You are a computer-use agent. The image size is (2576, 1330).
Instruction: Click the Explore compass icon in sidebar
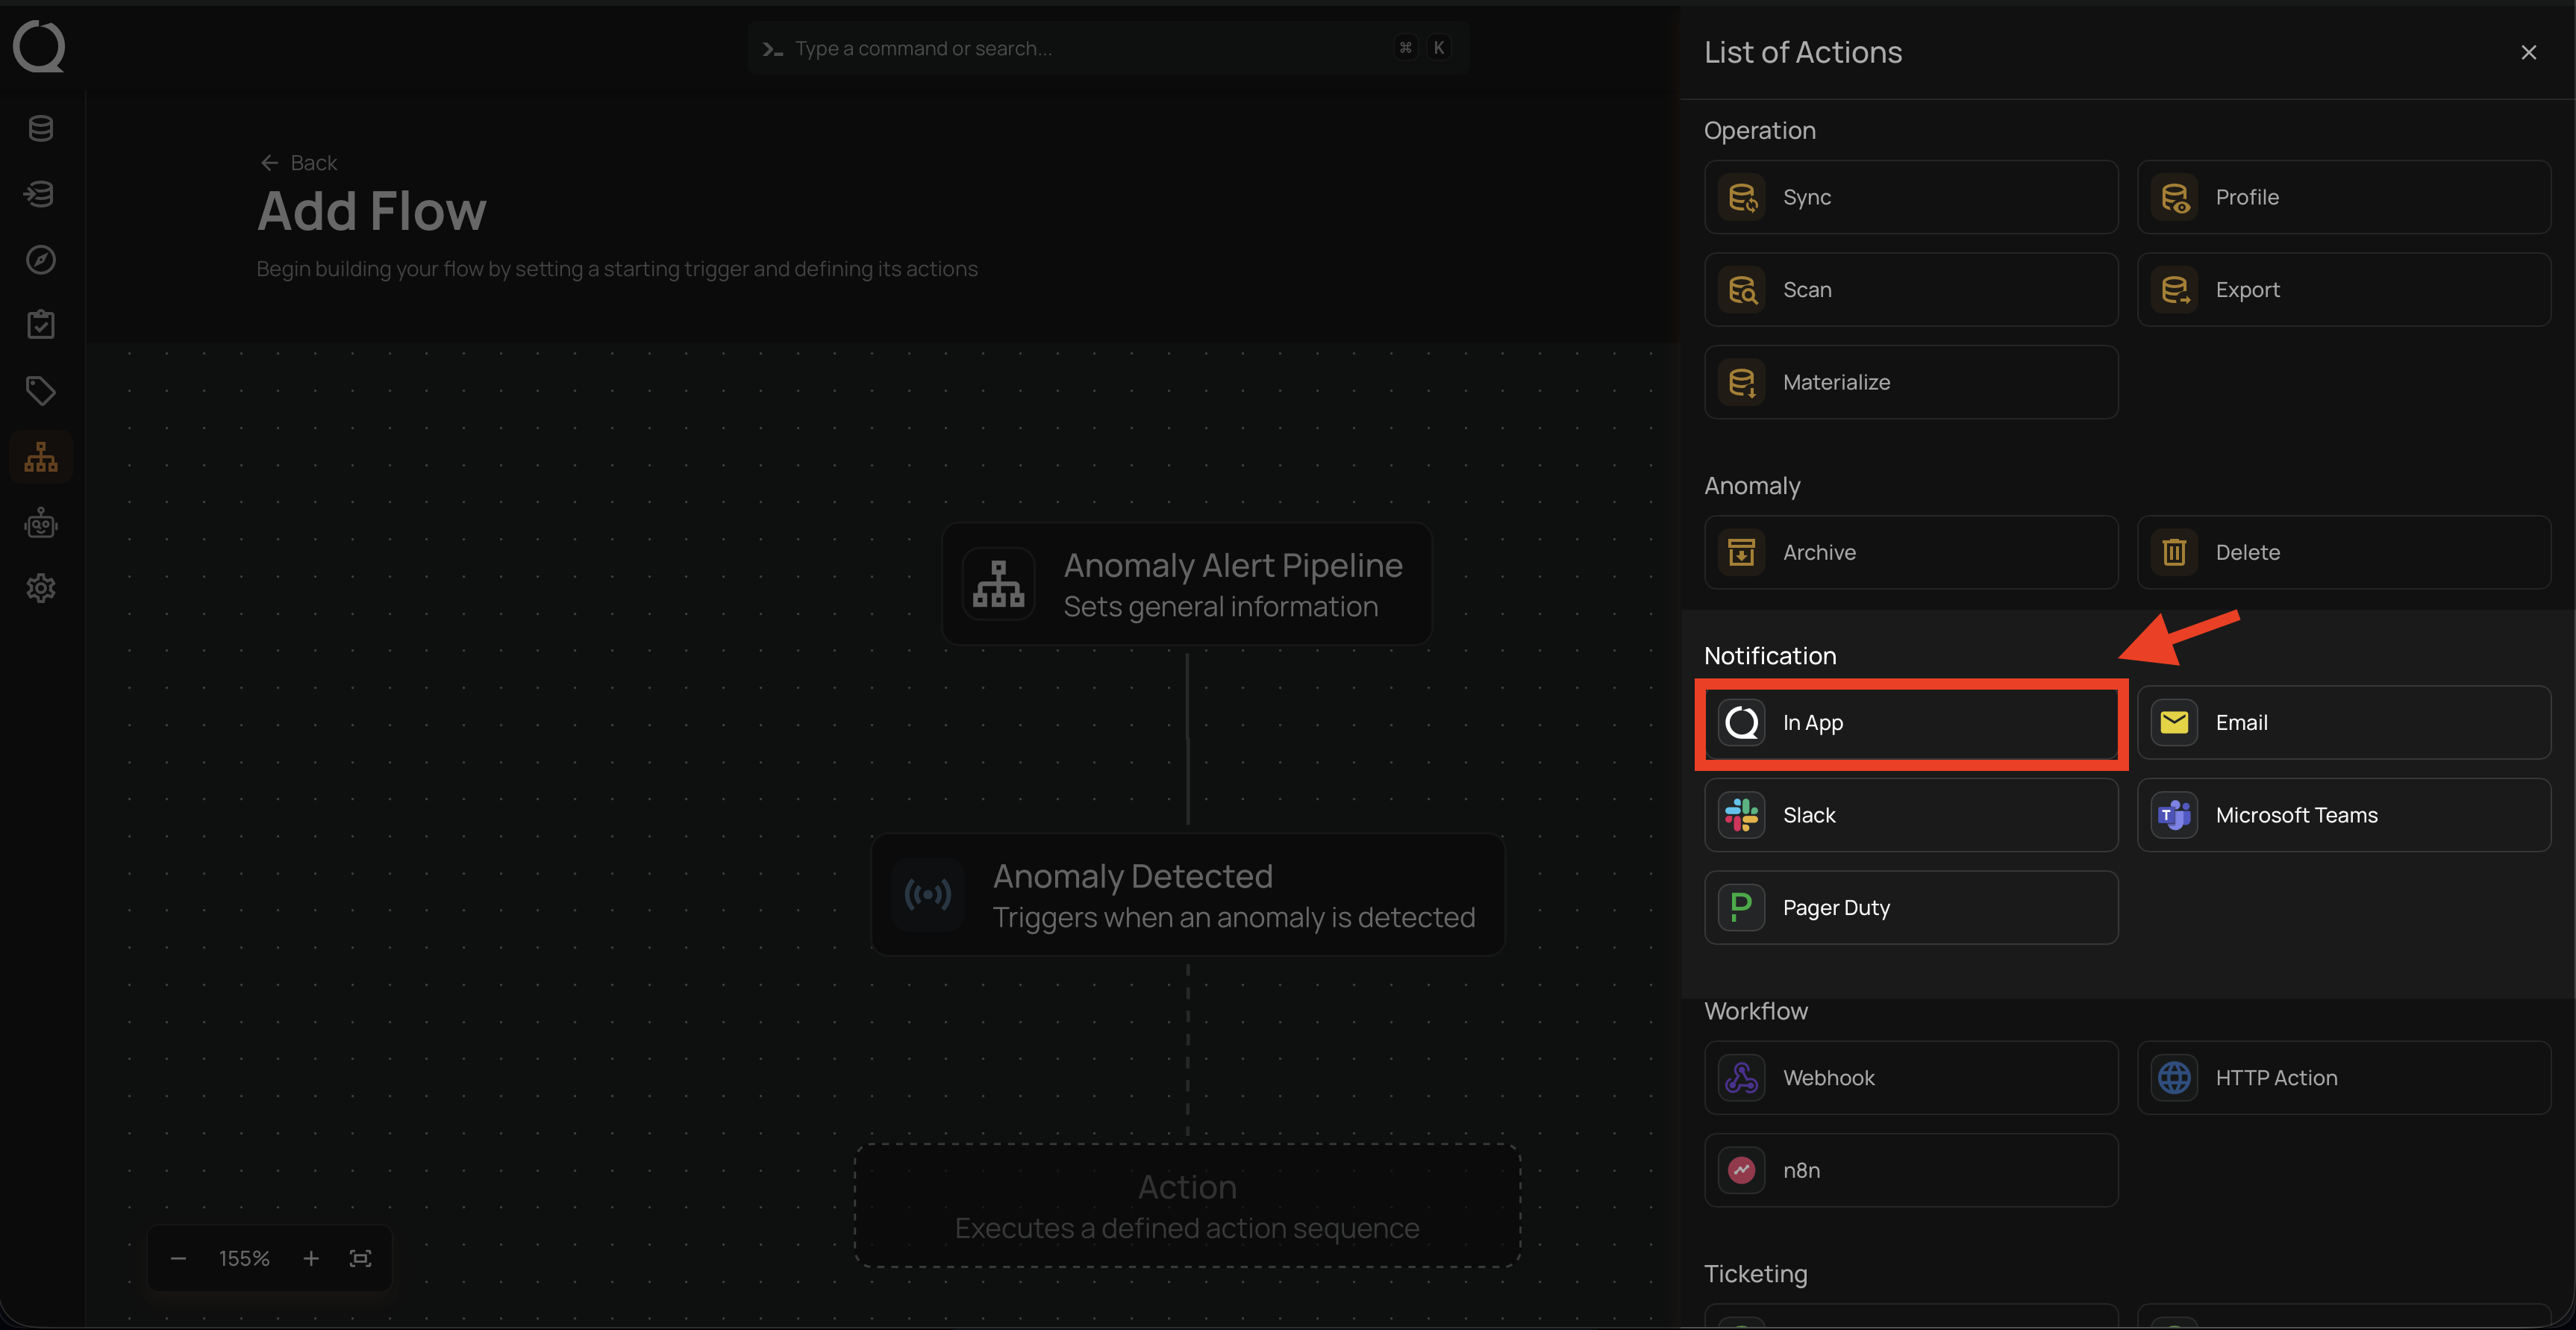coord(41,260)
